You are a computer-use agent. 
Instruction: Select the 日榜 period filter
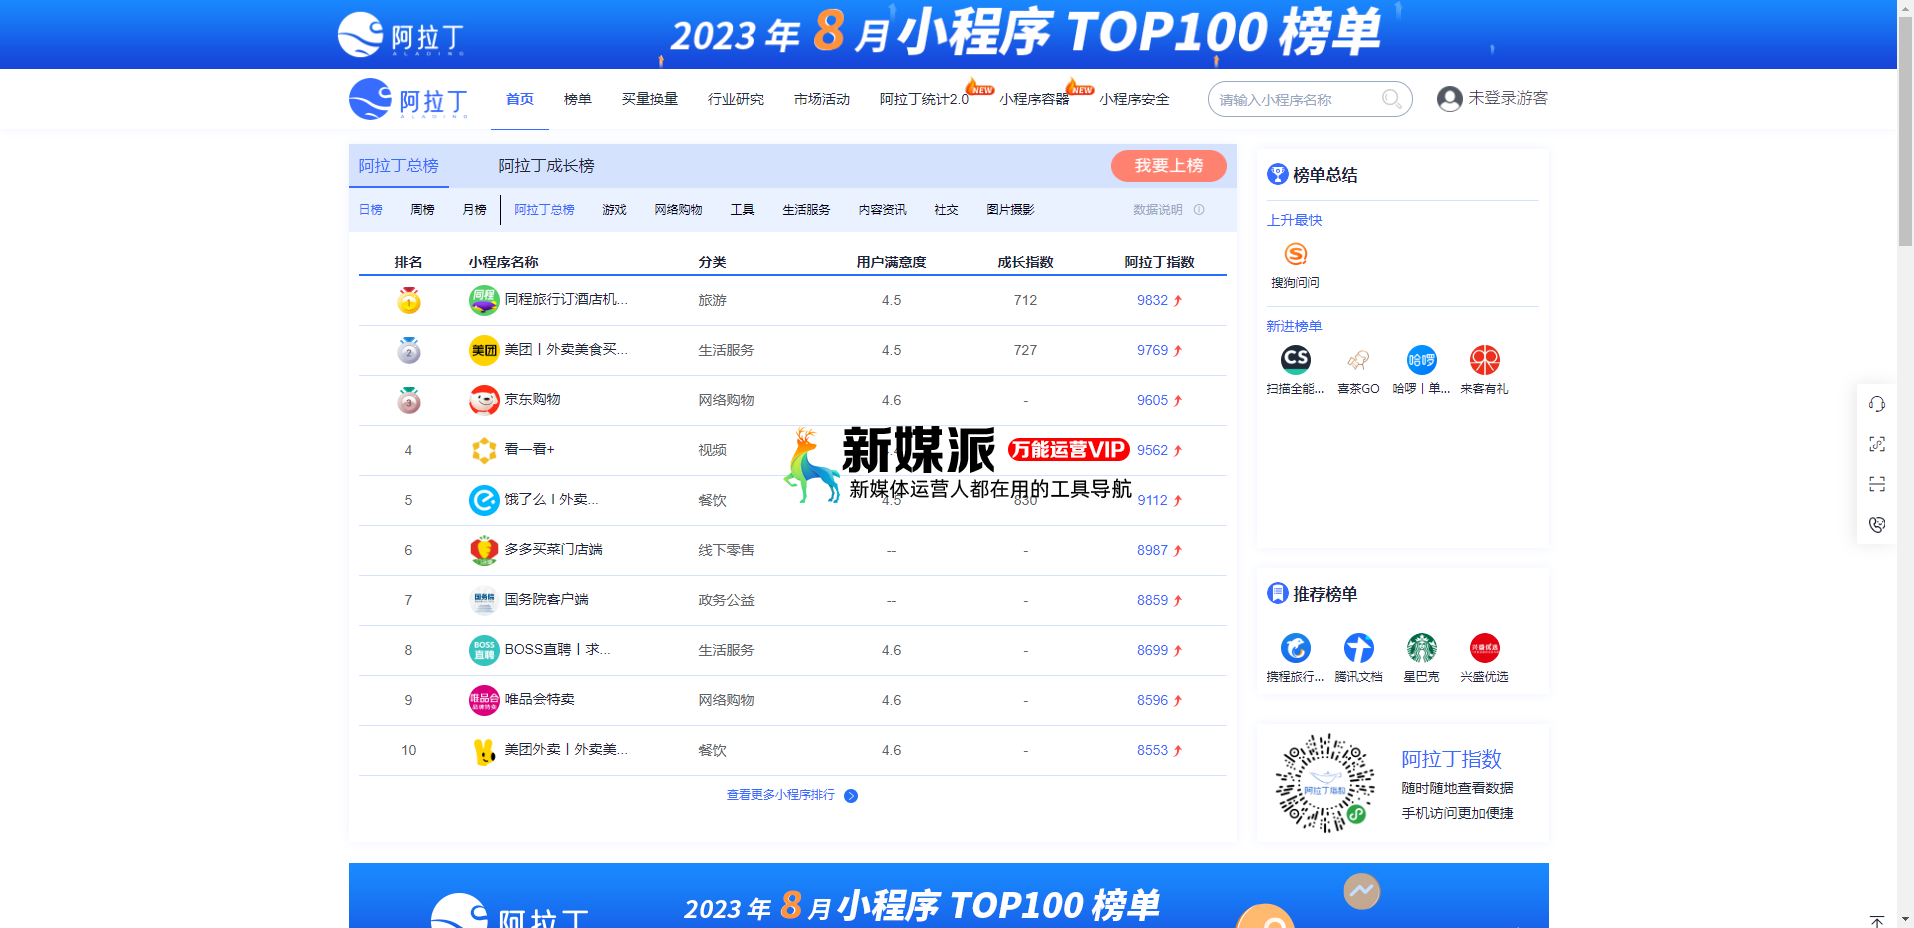point(371,210)
